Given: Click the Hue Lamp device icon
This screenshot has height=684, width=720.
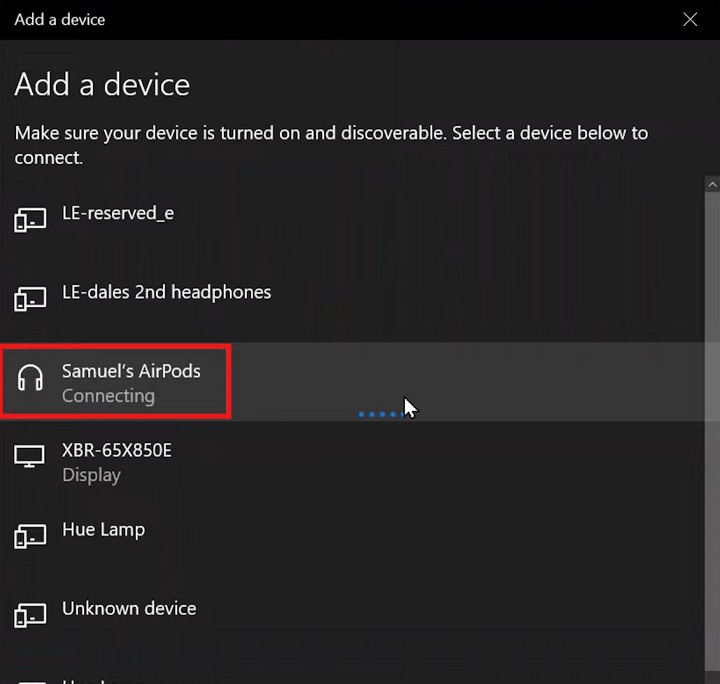Looking at the screenshot, I should point(31,536).
